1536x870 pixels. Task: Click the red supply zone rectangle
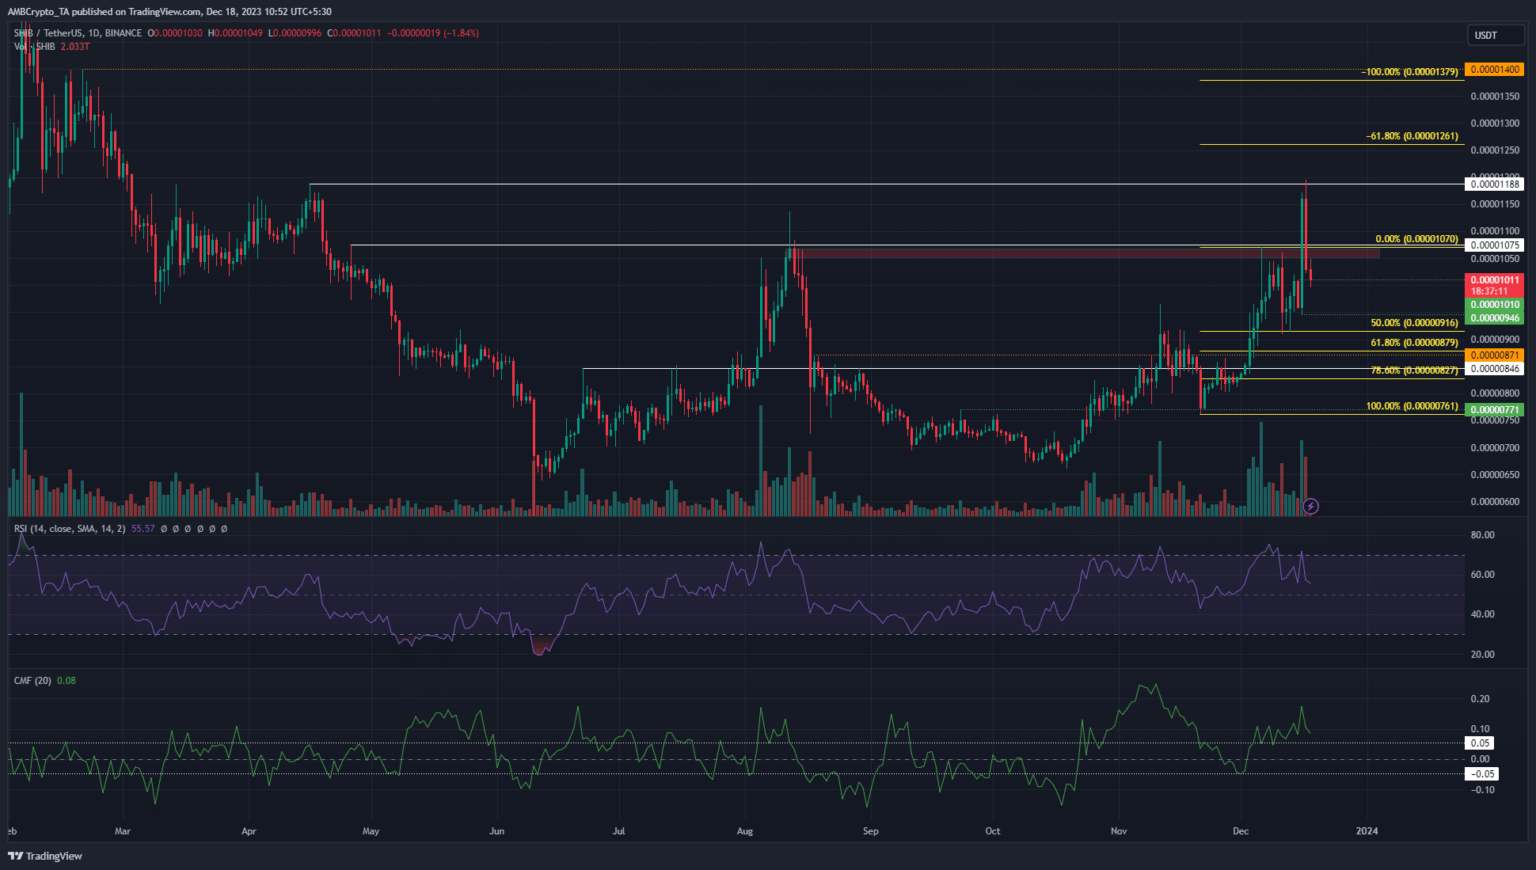pos(1090,253)
